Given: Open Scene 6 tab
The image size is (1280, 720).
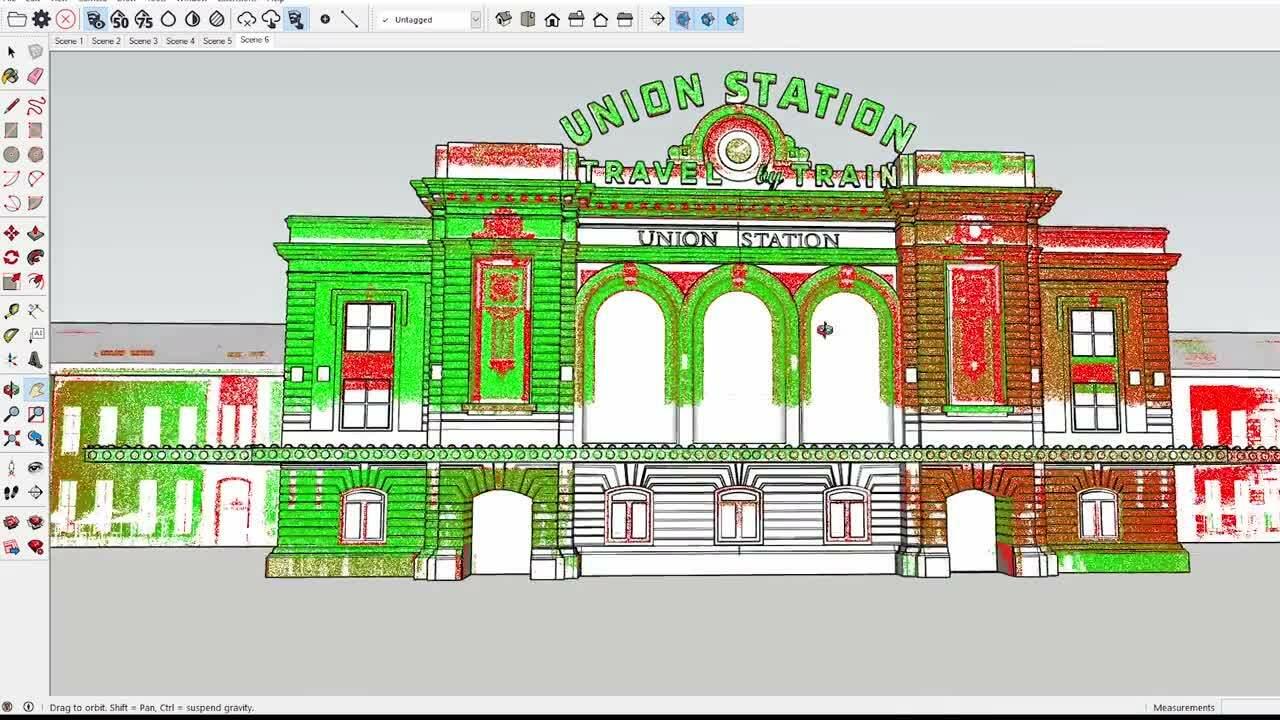Looking at the screenshot, I should pos(254,40).
